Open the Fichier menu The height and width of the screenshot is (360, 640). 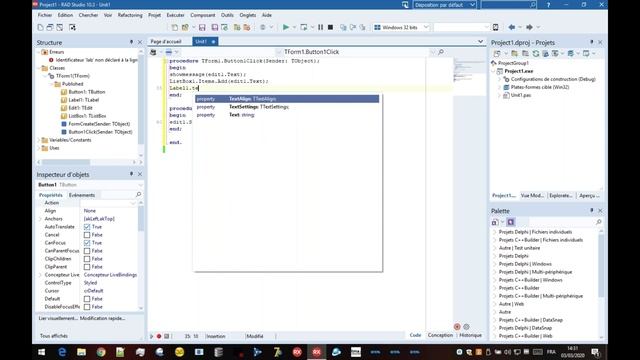(45, 15)
